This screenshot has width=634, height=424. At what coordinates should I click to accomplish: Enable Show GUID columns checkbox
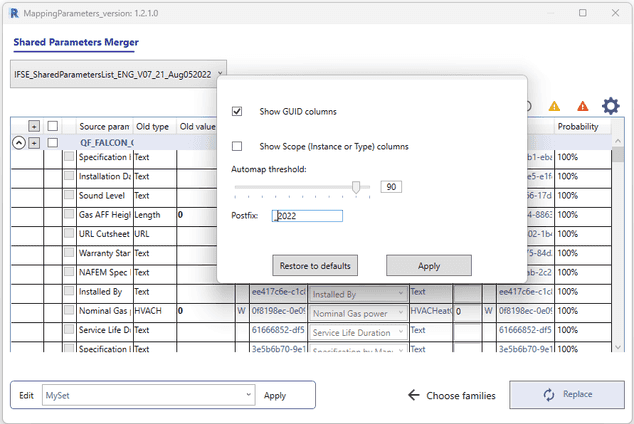pos(237,111)
